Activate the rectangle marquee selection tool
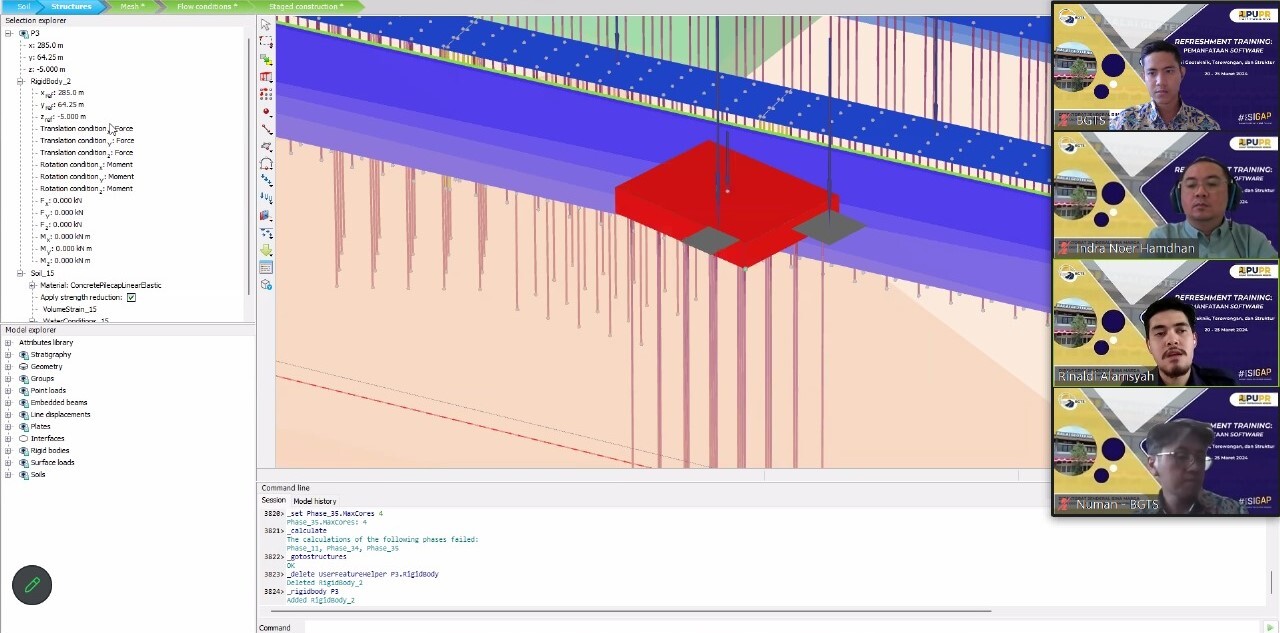Image resolution: width=1280 pixels, height=633 pixels. (266, 42)
